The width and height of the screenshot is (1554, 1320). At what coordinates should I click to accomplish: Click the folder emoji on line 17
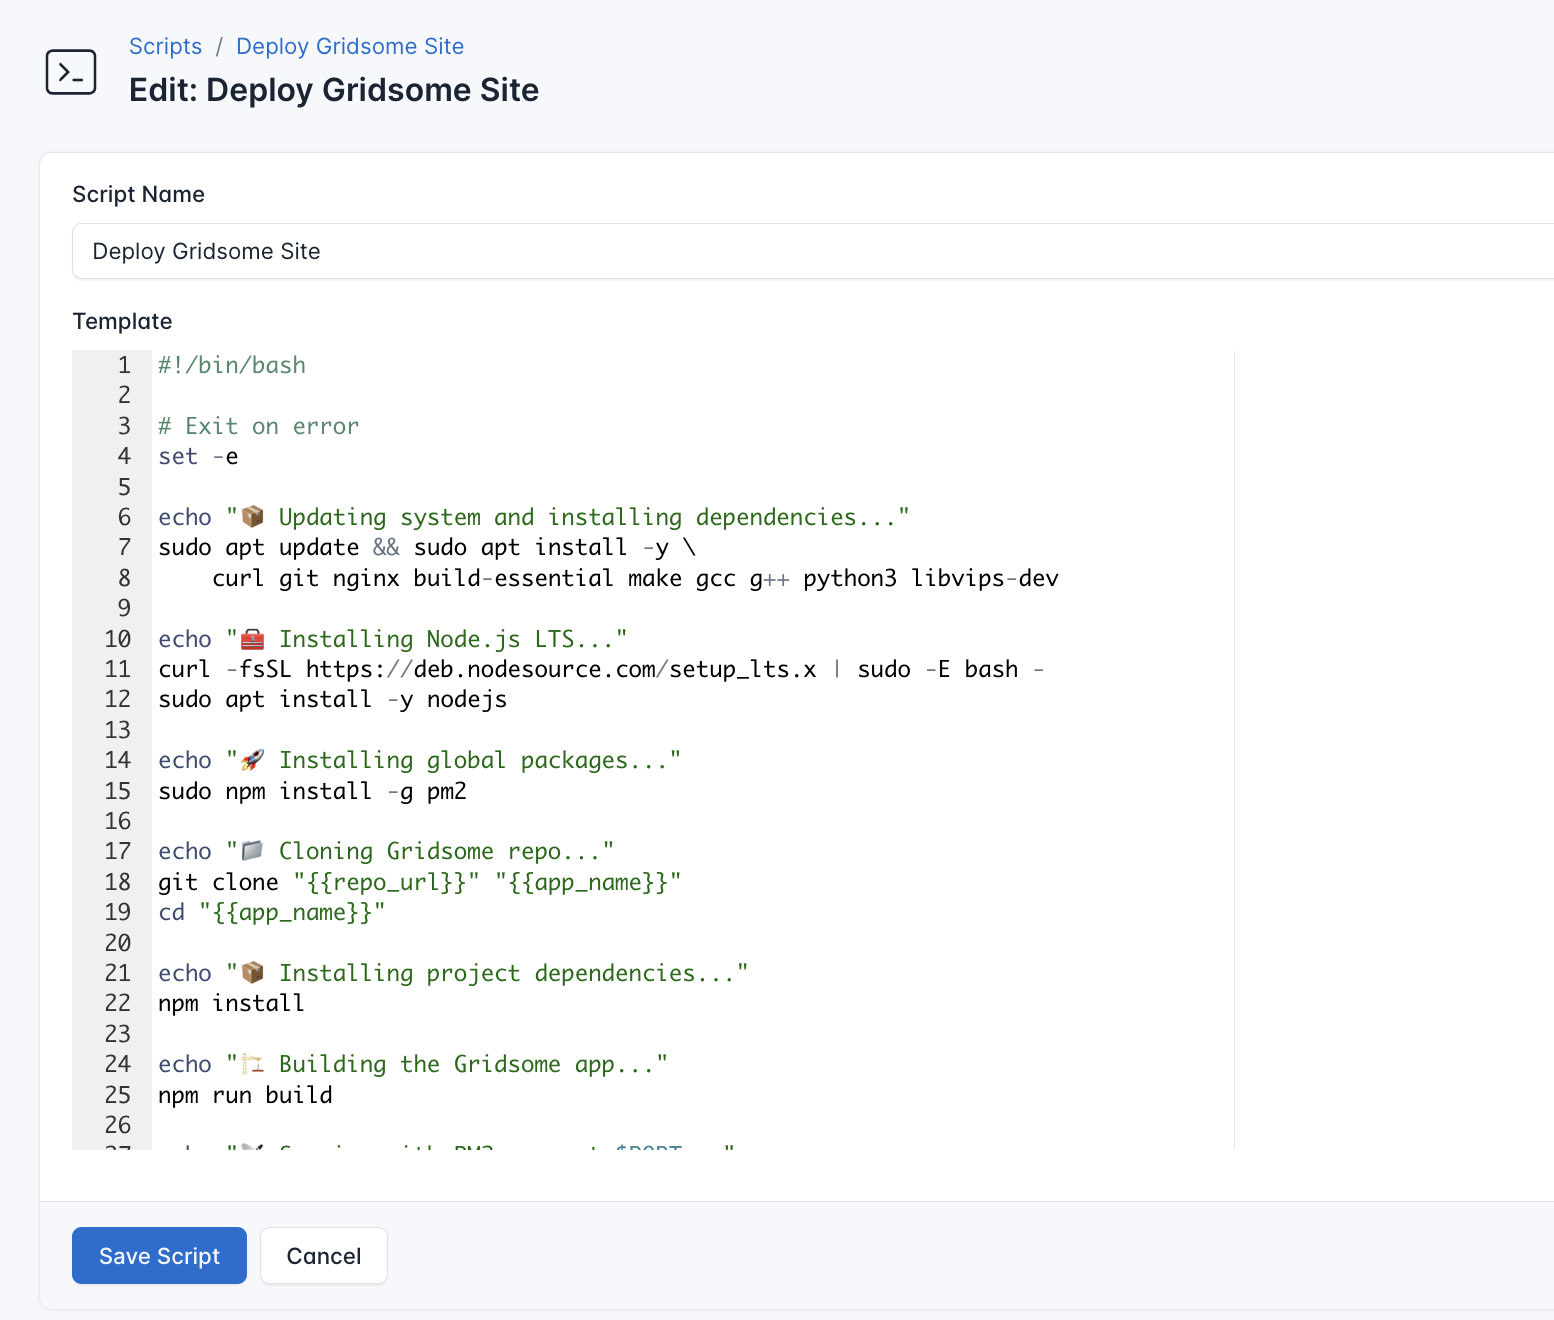click(x=252, y=850)
